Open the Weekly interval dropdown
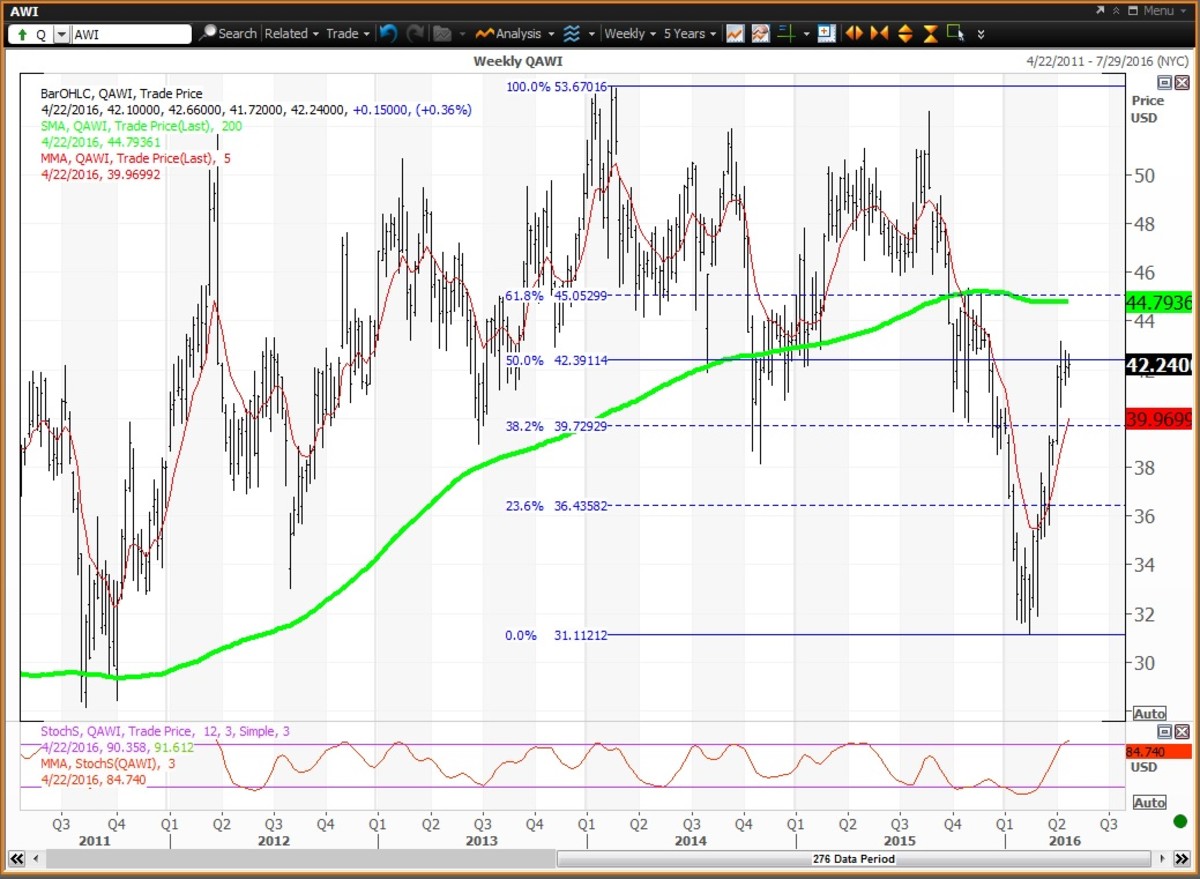 coord(630,34)
